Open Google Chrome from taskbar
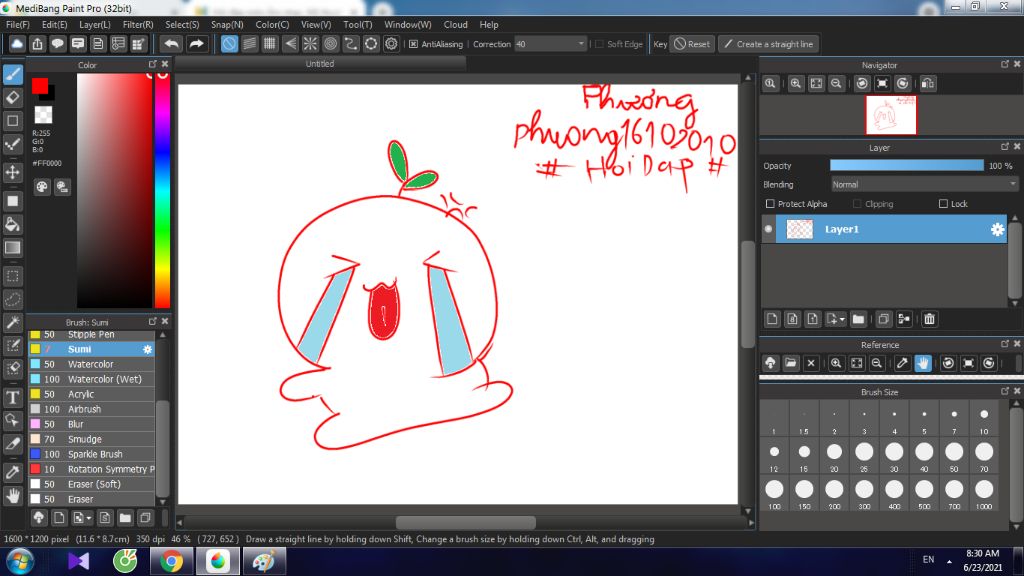 [x=171, y=562]
